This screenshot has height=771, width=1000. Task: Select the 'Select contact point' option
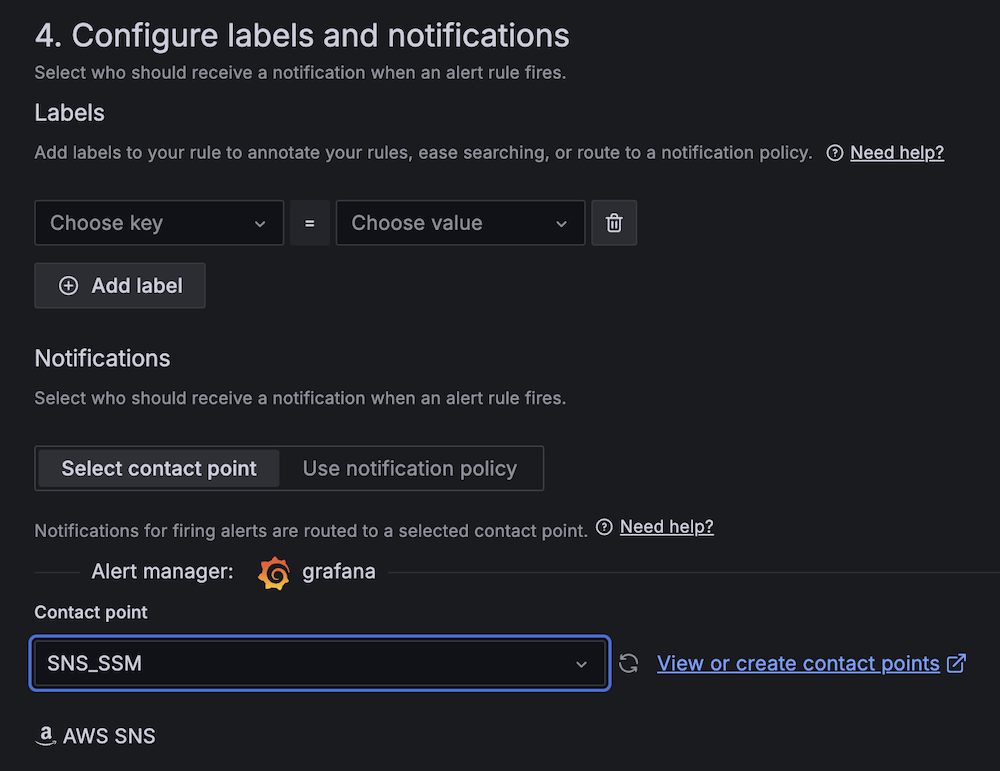(157, 467)
